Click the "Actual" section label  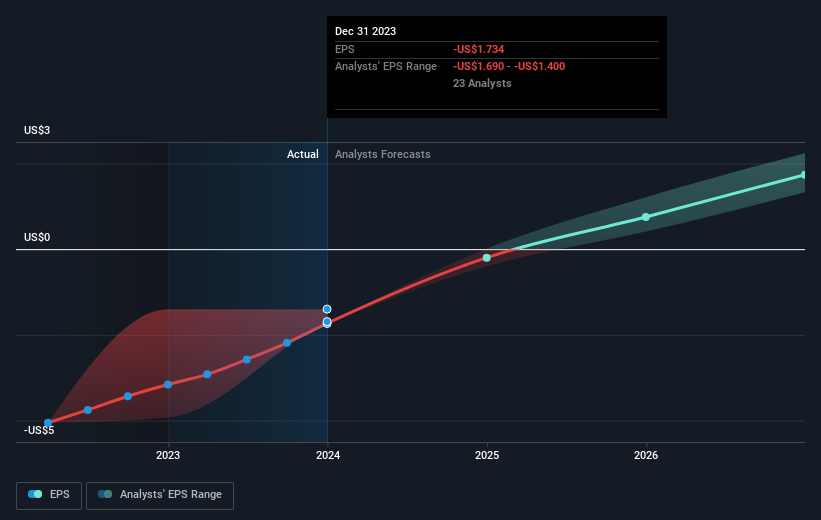point(302,154)
